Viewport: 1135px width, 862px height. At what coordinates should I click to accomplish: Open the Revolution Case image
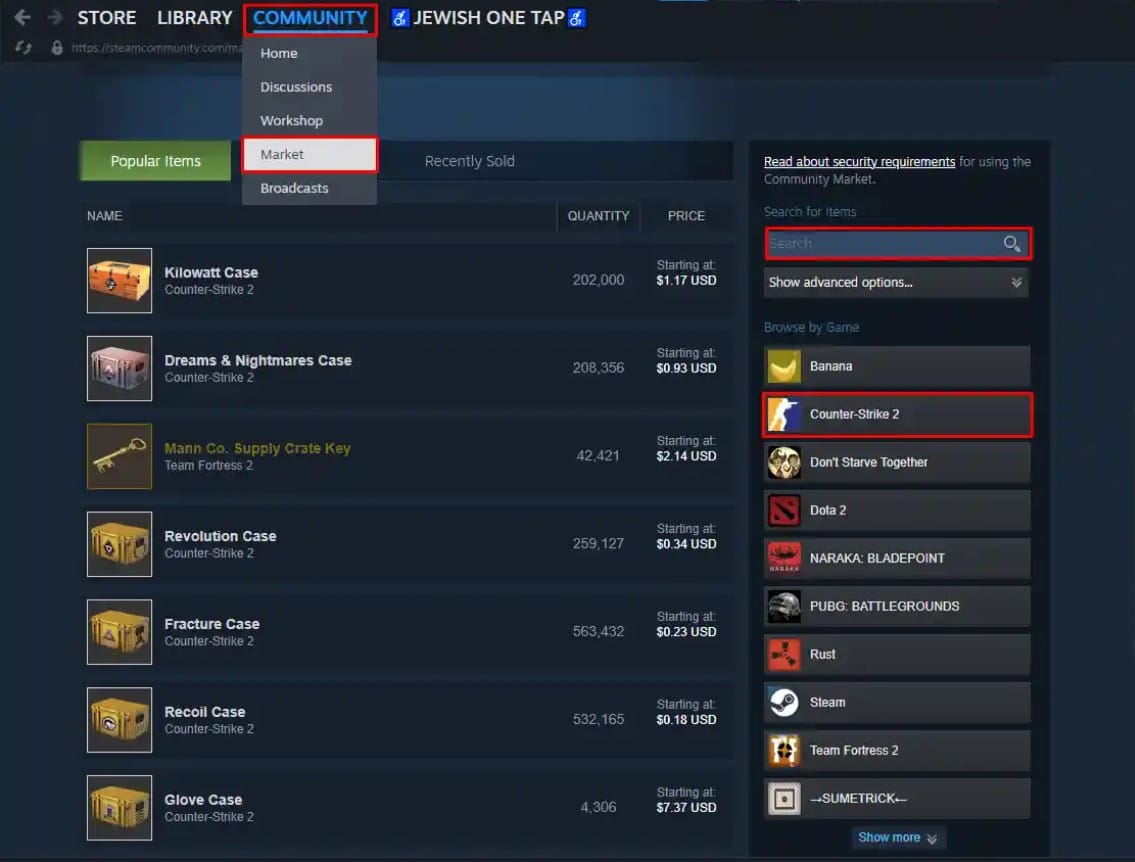[x=119, y=544]
